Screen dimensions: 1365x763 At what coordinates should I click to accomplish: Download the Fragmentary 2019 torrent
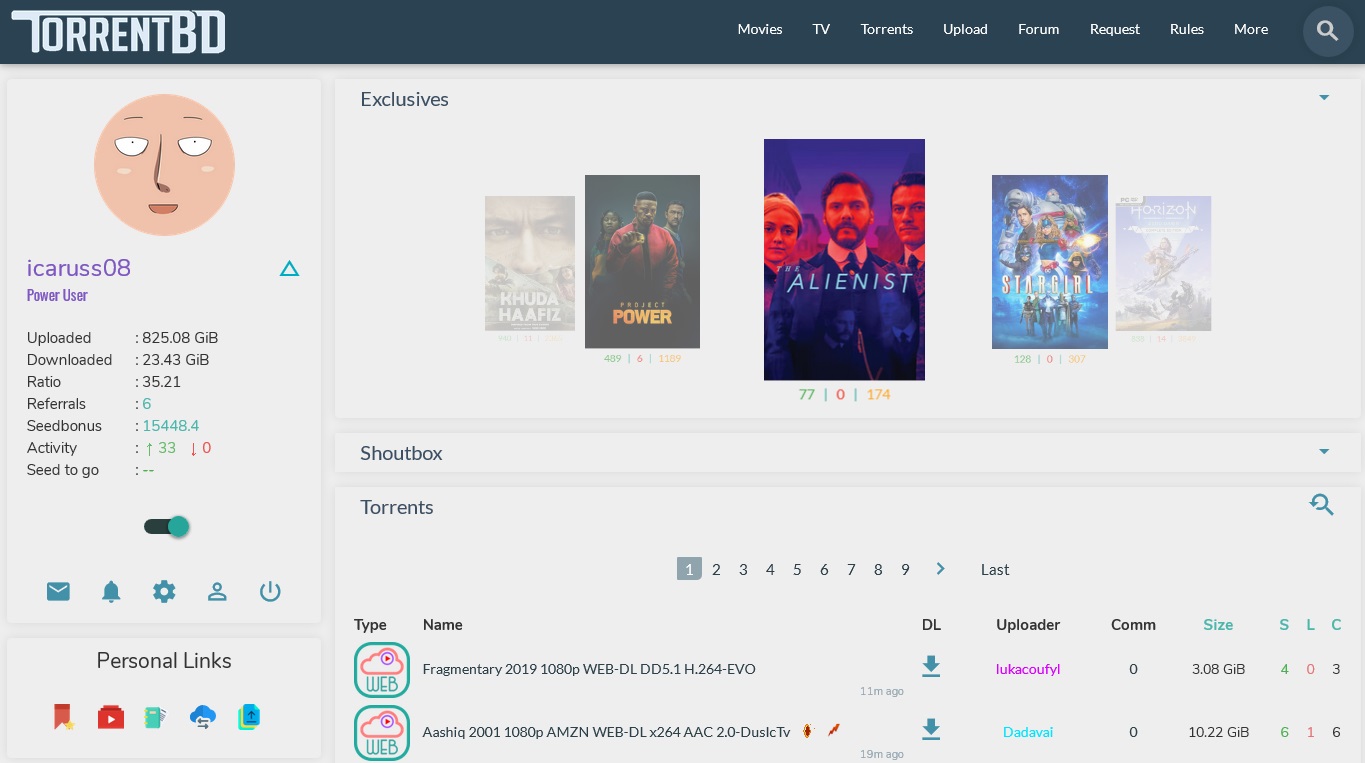(x=931, y=666)
